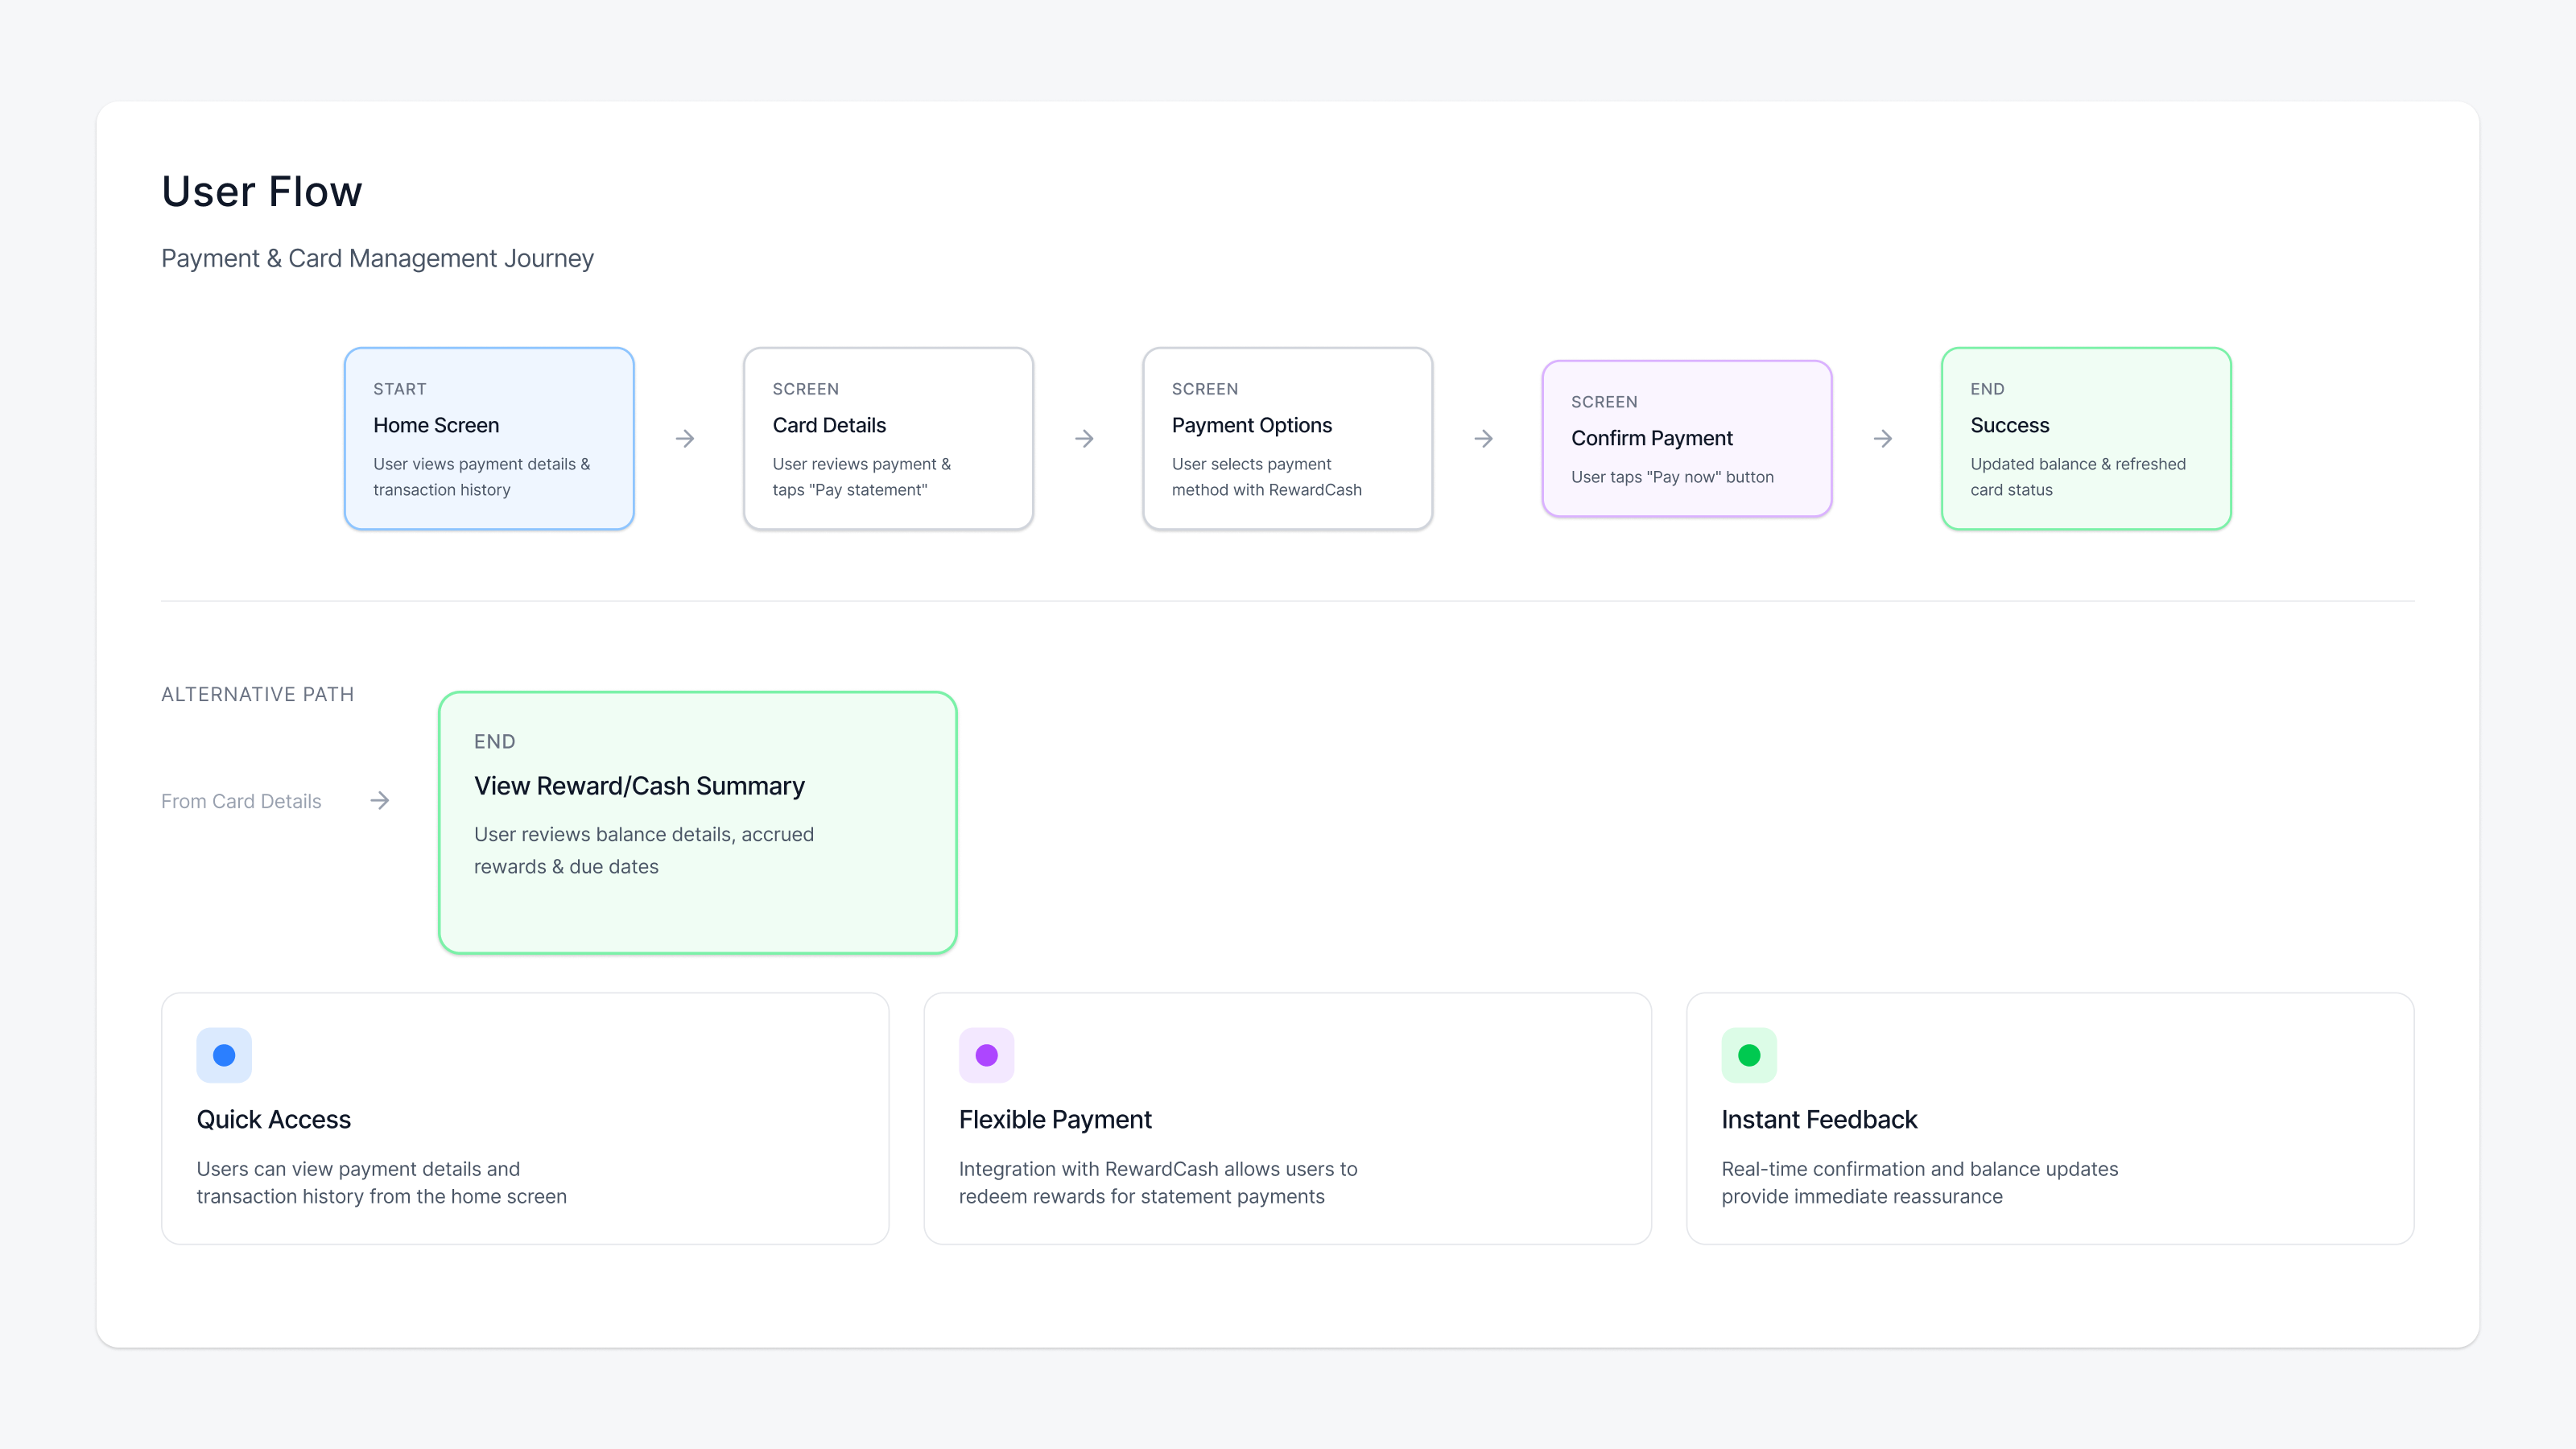Click the User Flow title
The width and height of the screenshot is (2576, 1449).
pos(262,191)
